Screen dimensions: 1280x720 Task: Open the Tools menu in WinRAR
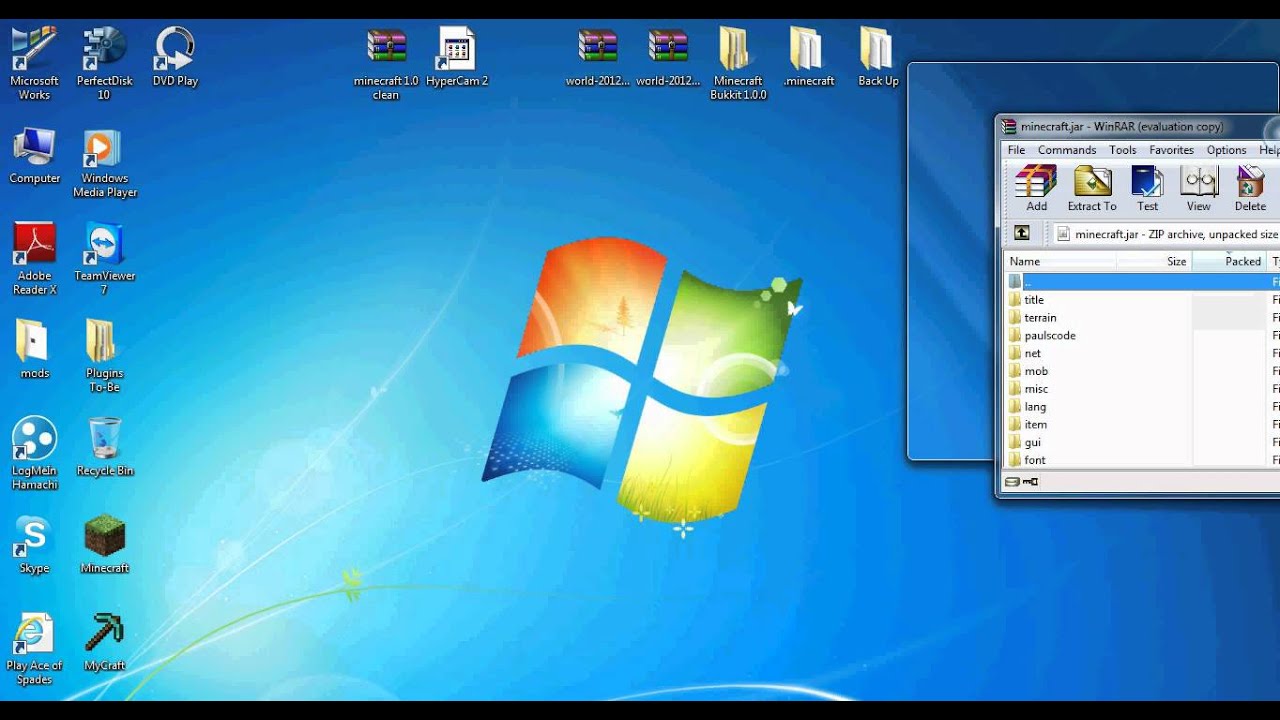tap(1122, 150)
